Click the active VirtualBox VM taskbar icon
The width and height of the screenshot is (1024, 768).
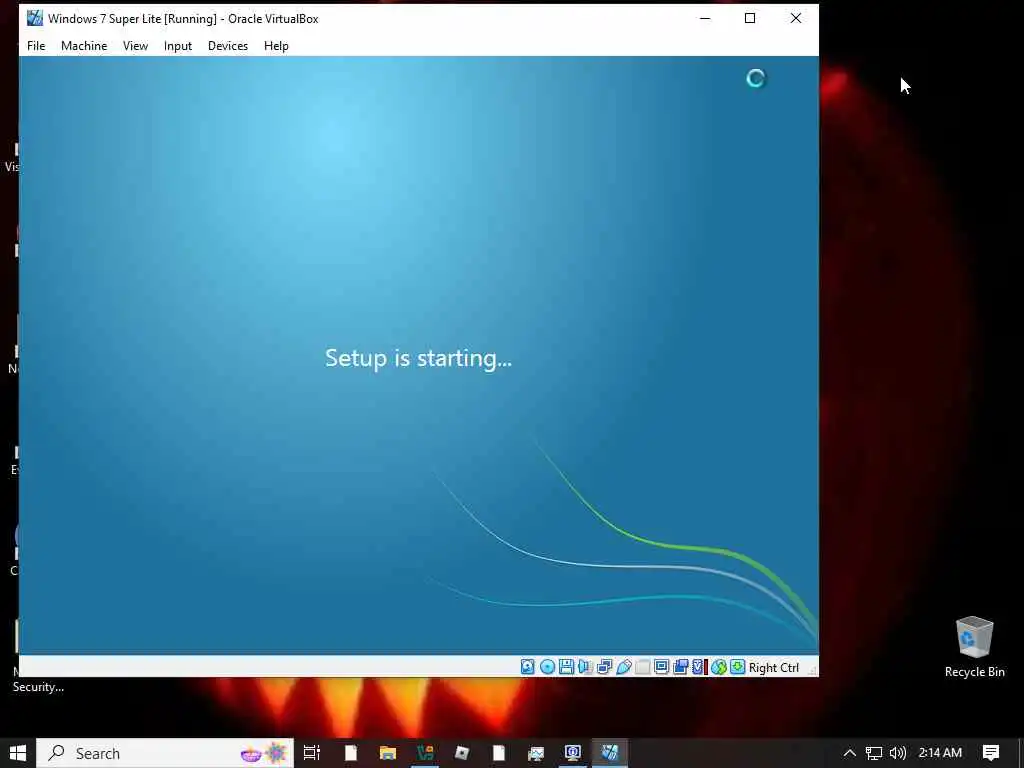(x=610, y=753)
